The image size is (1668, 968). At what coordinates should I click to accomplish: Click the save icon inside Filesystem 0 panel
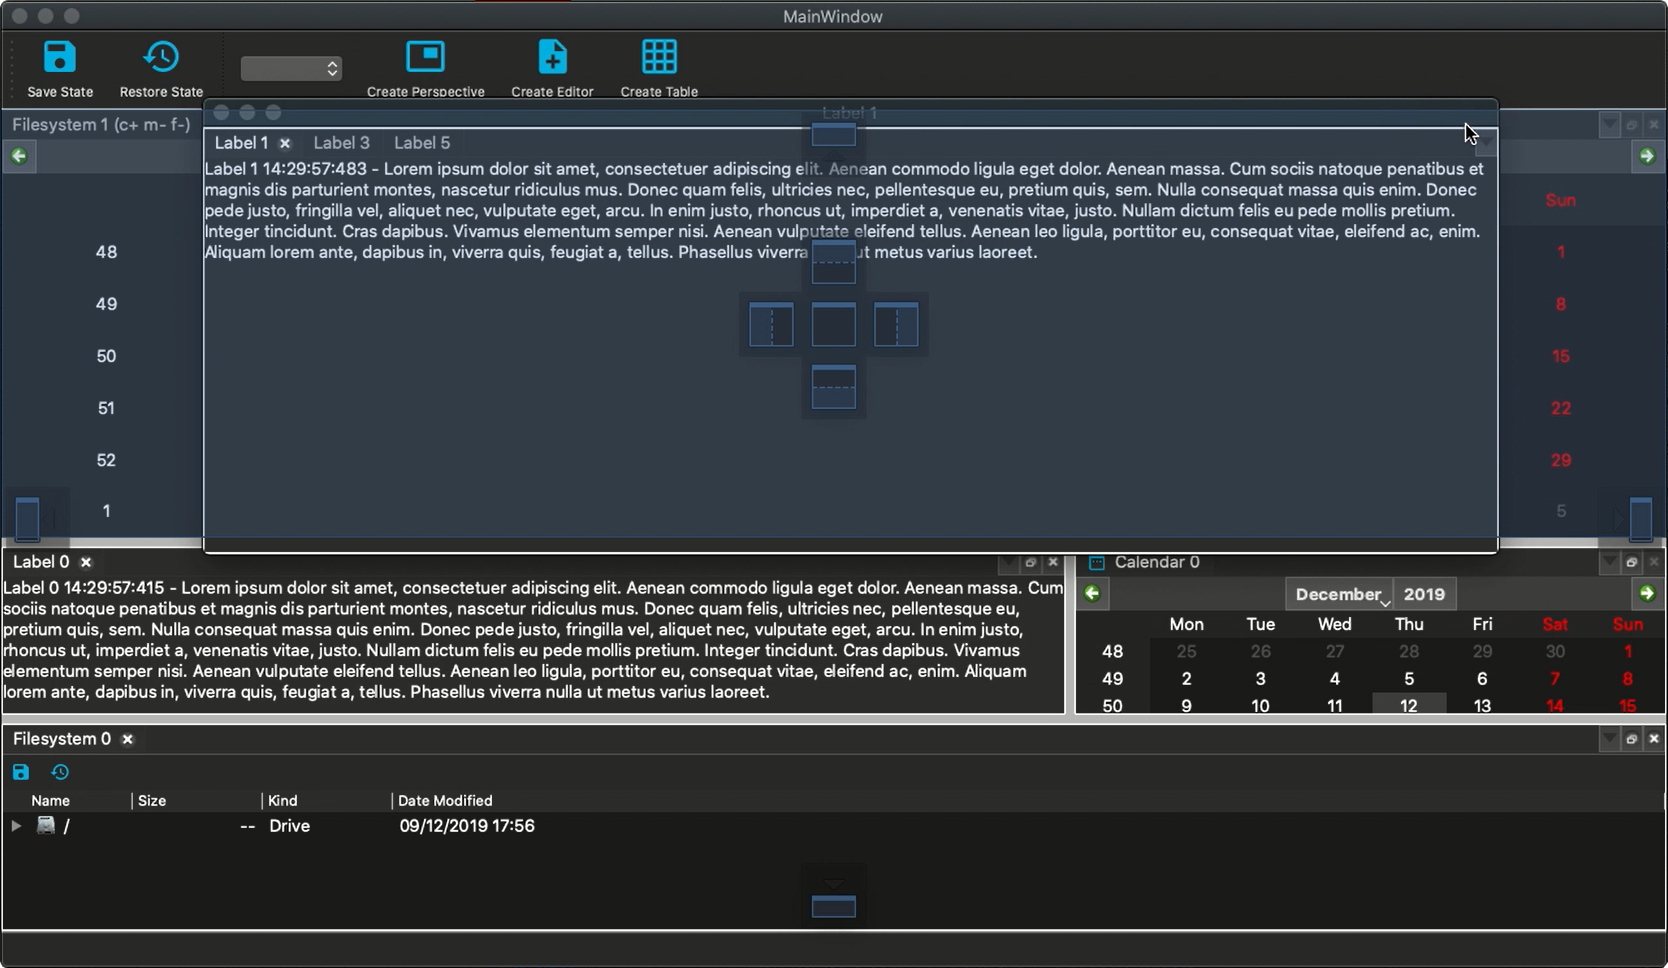[20, 772]
